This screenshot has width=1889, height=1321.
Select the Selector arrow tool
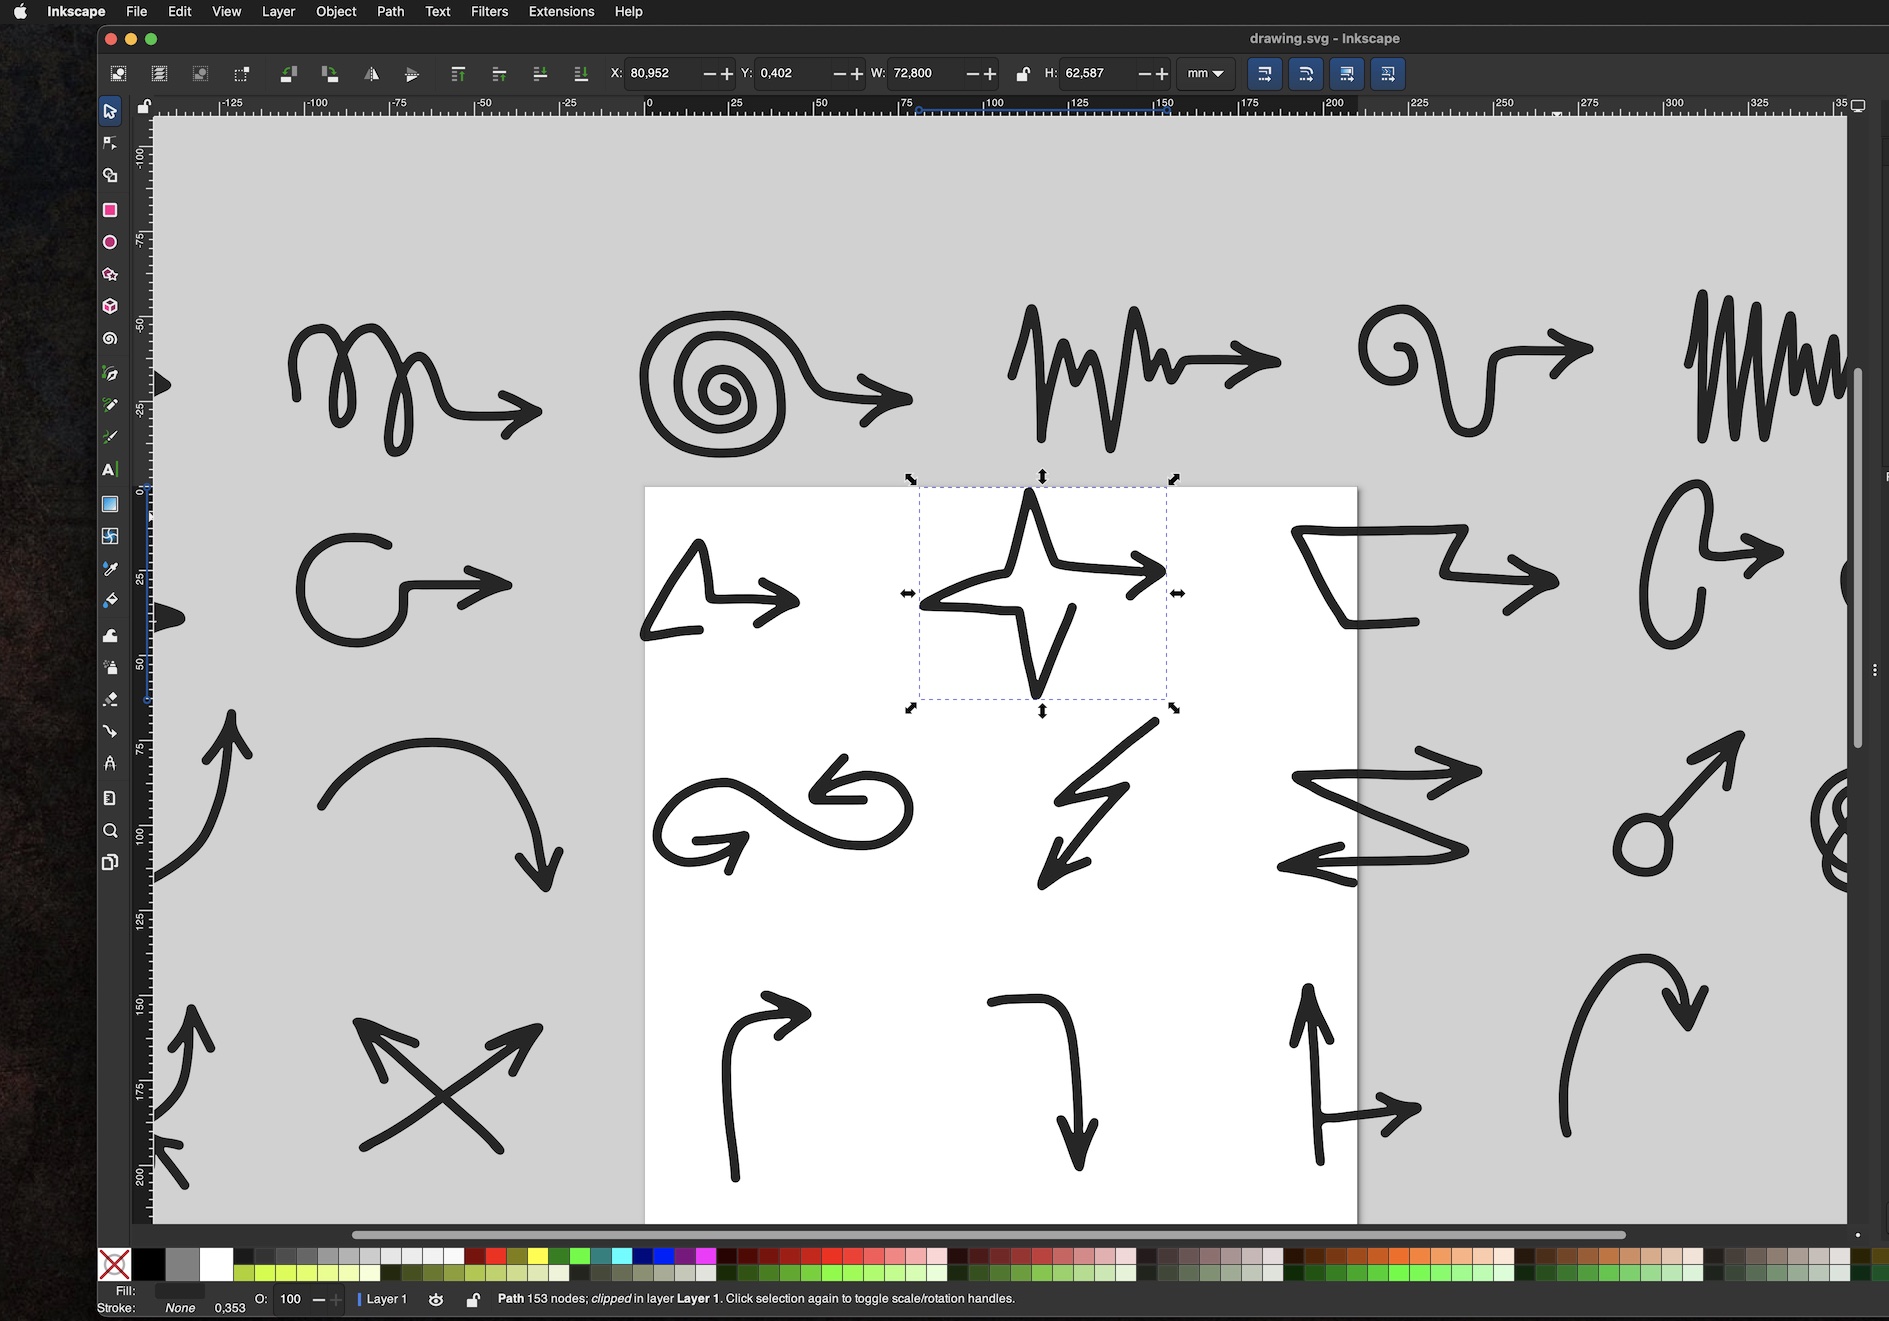(x=110, y=111)
